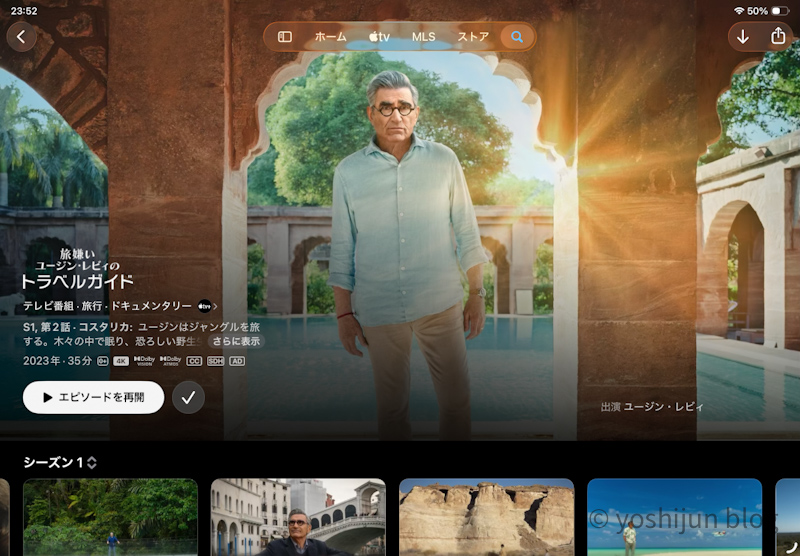
Task: Open the sidebar panel icon
Action: click(x=285, y=37)
